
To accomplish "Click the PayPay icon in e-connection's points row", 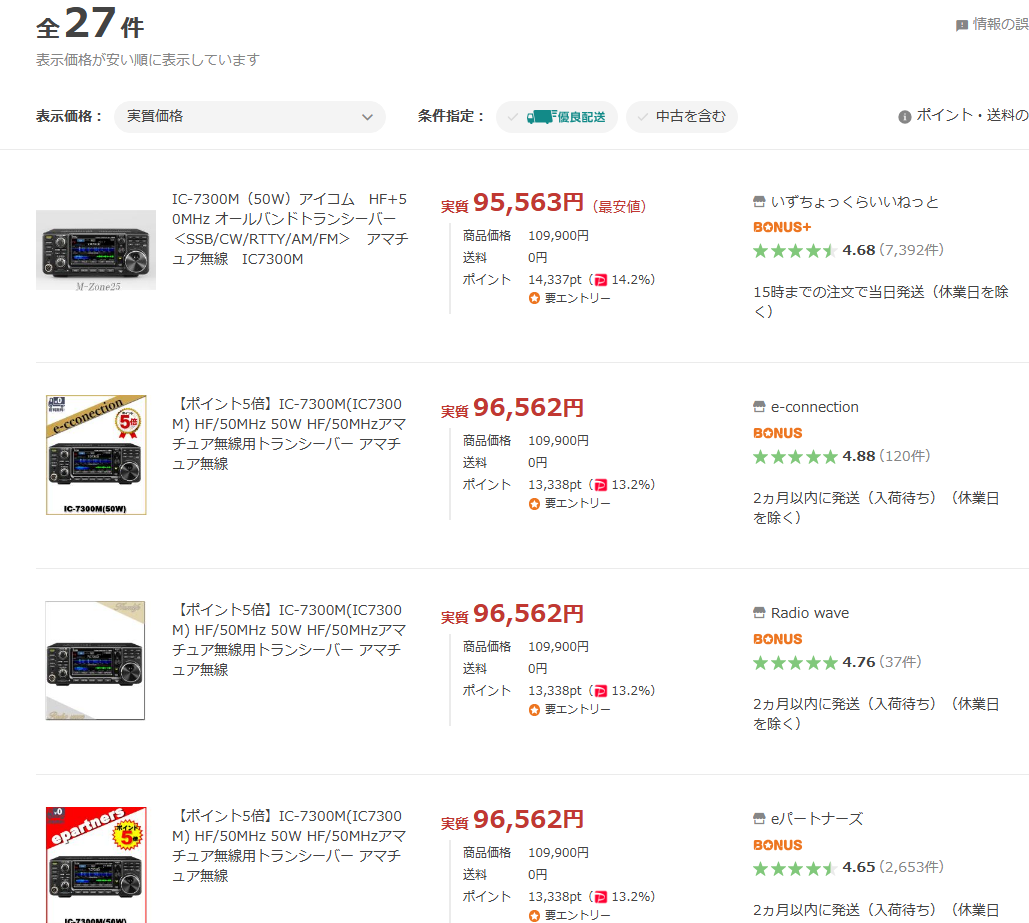I will pos(600,485).
